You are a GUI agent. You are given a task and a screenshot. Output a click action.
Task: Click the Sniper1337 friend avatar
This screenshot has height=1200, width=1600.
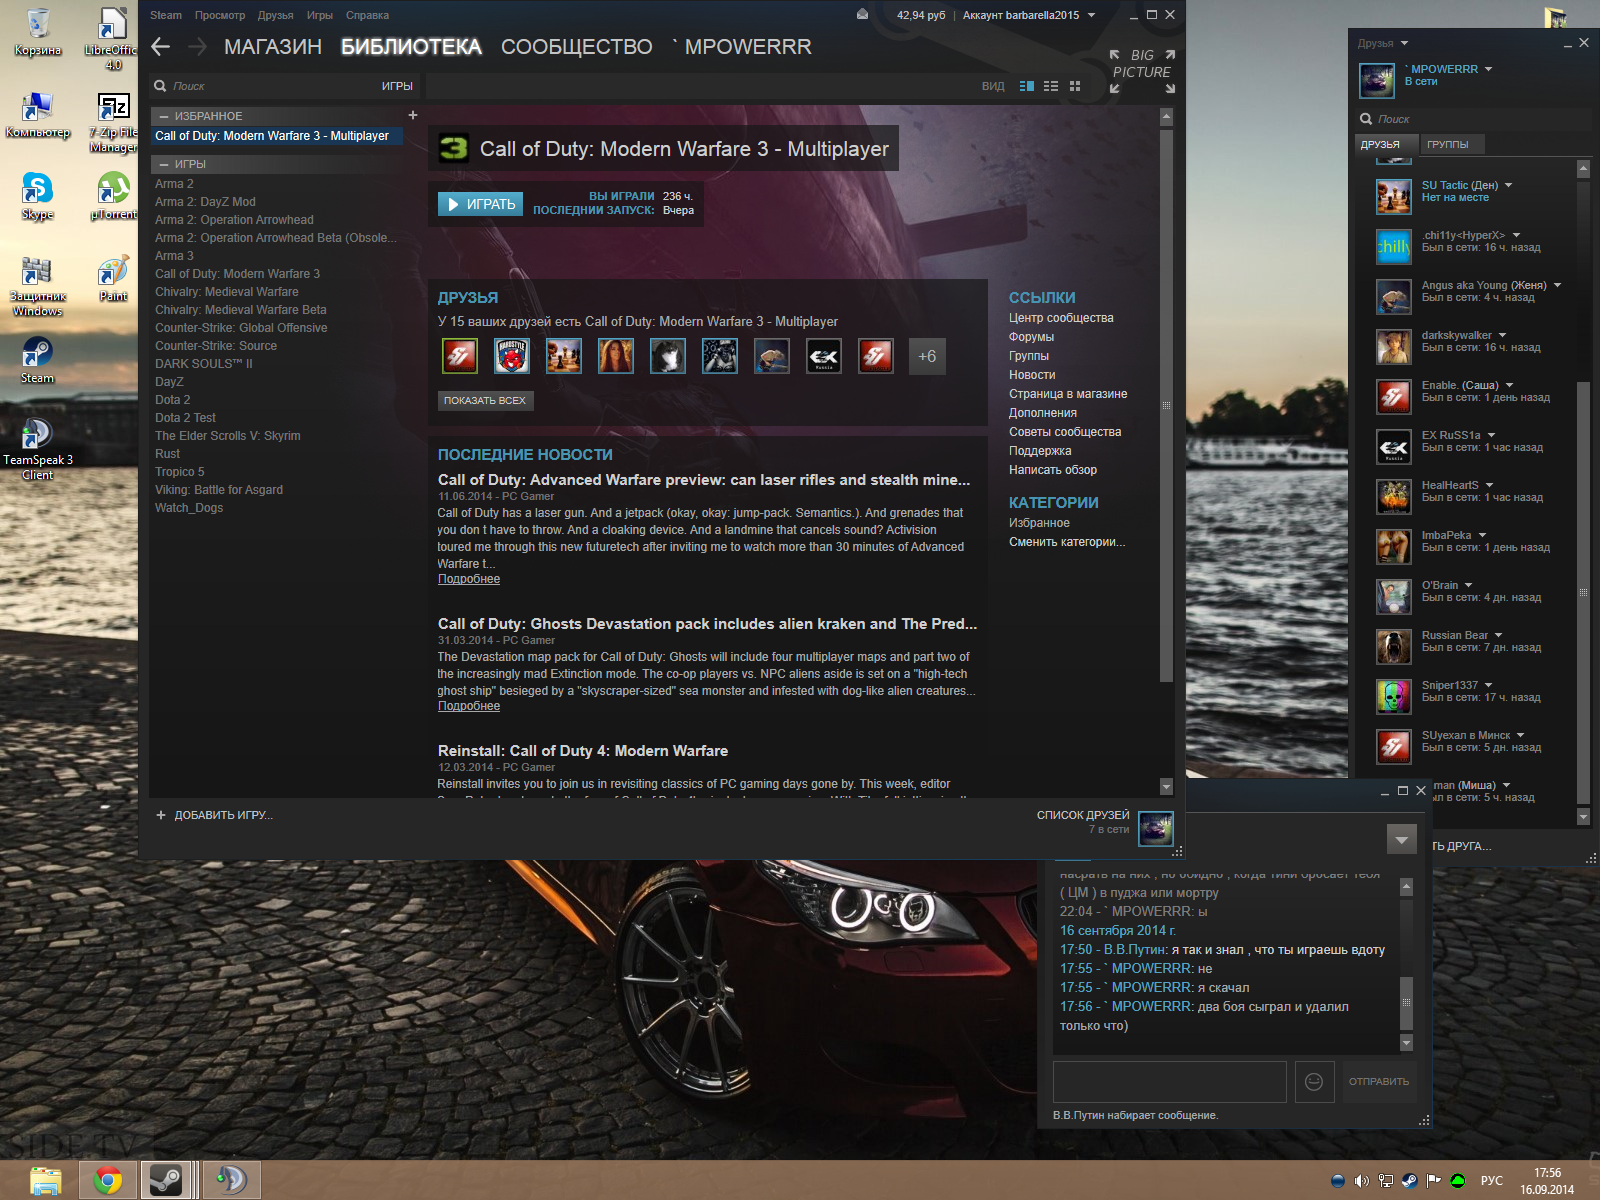[x=1393, y=697]
